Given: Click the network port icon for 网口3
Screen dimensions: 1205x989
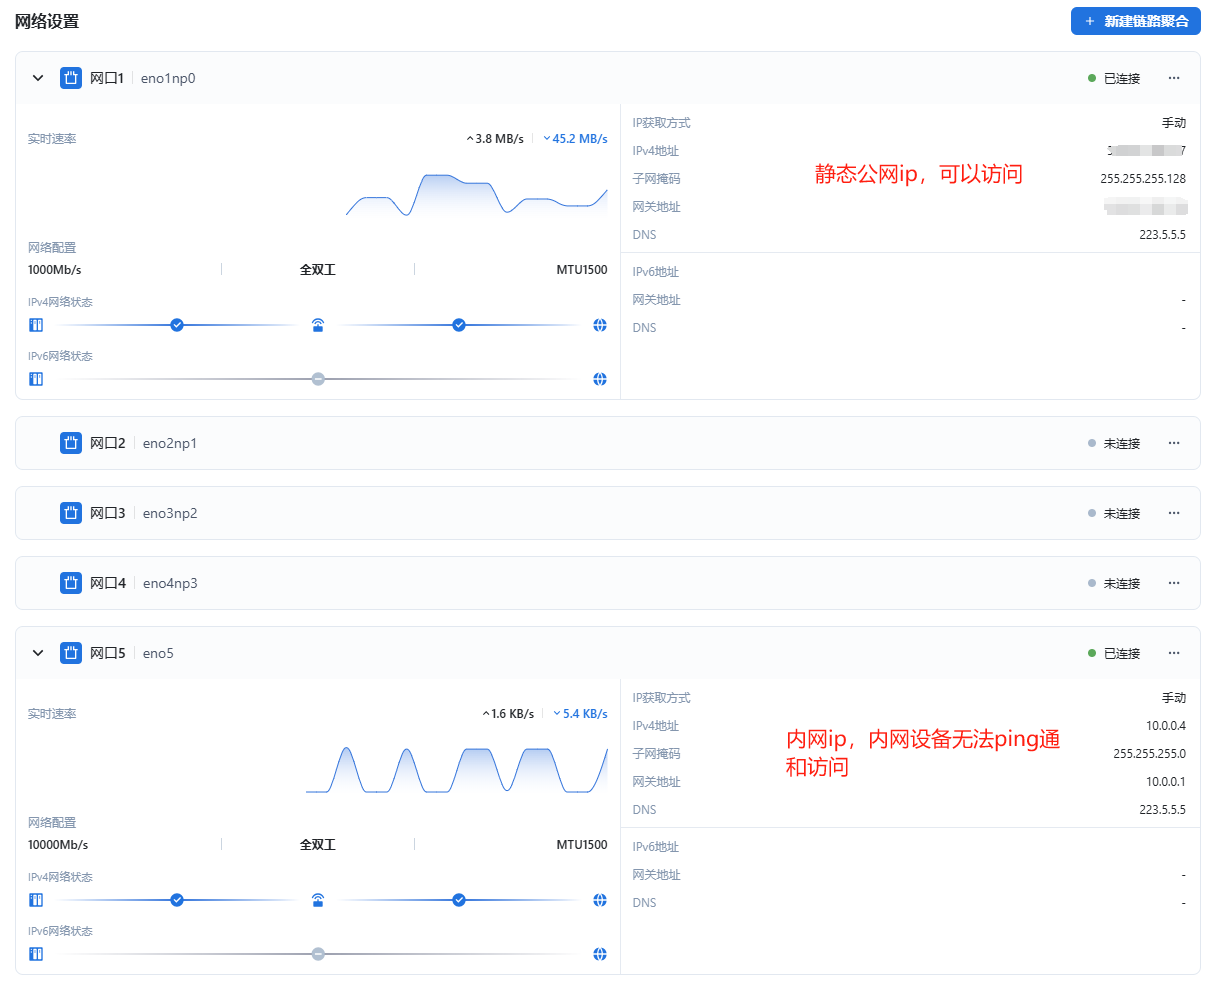Looking at the screenshot, I should [70, 513].
